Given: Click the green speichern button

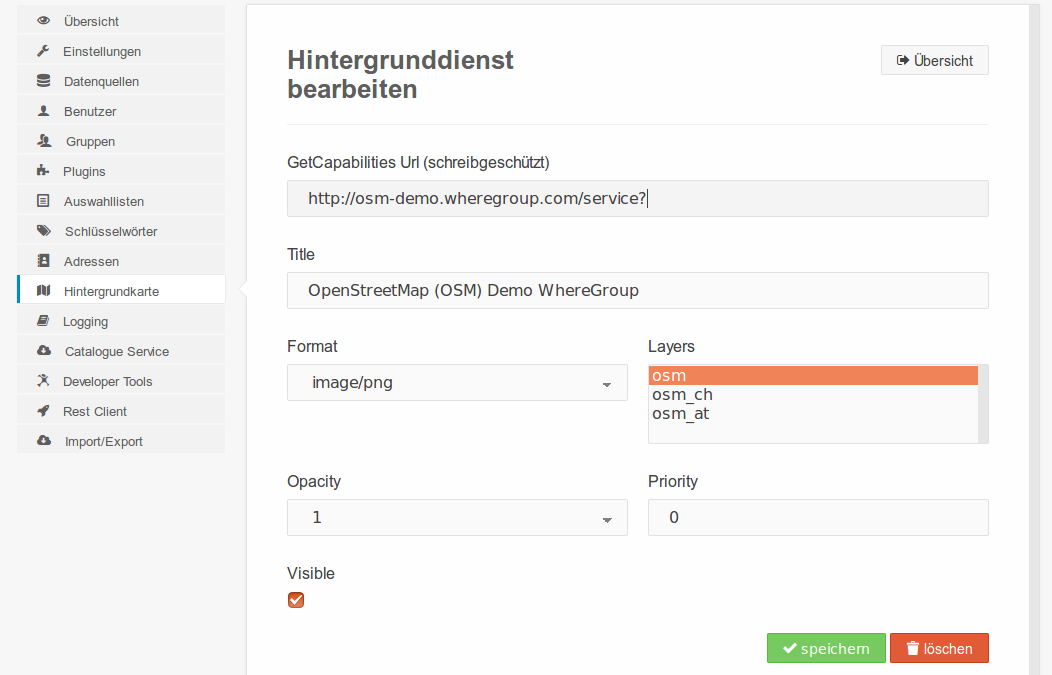Looking at the screenshot, I should pos(826,648).
